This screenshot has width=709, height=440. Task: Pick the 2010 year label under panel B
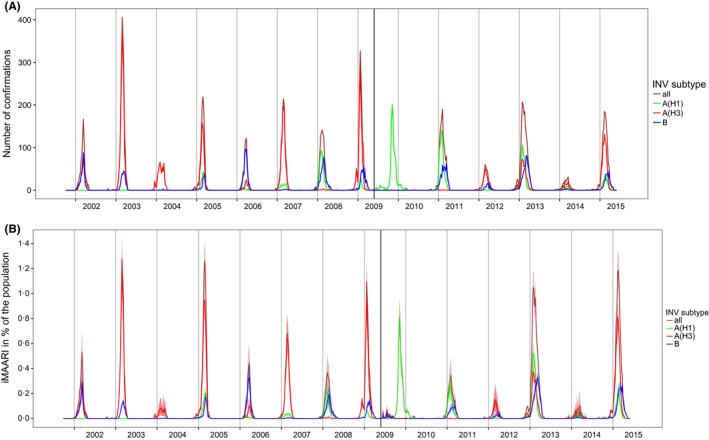click(x=426, y=435)
